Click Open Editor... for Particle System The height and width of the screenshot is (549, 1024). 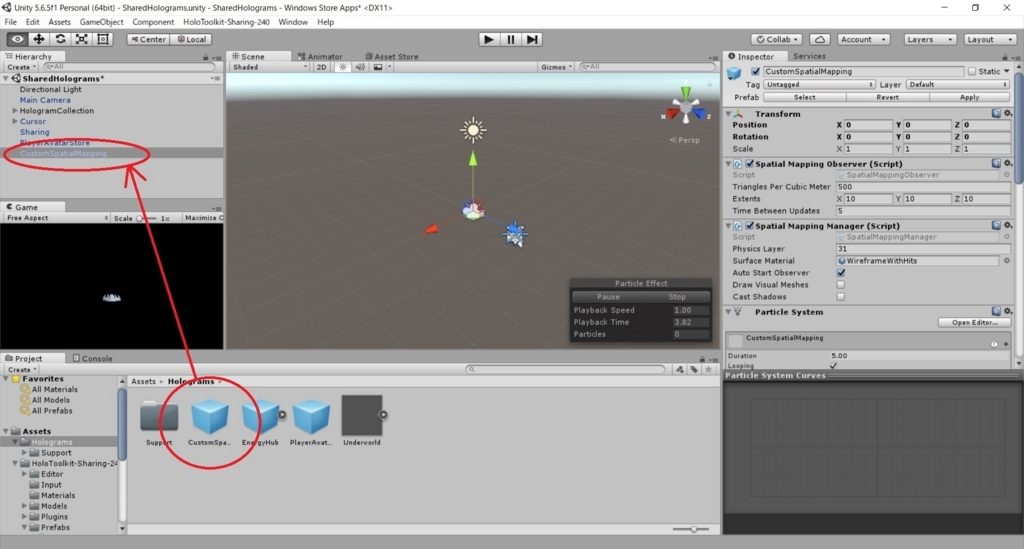point(974,322)
